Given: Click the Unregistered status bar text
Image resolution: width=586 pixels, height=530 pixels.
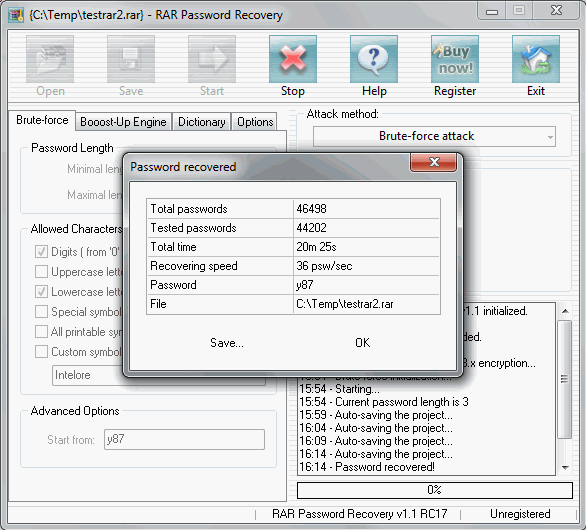Looking at the screenshot, I should (520, 514).
